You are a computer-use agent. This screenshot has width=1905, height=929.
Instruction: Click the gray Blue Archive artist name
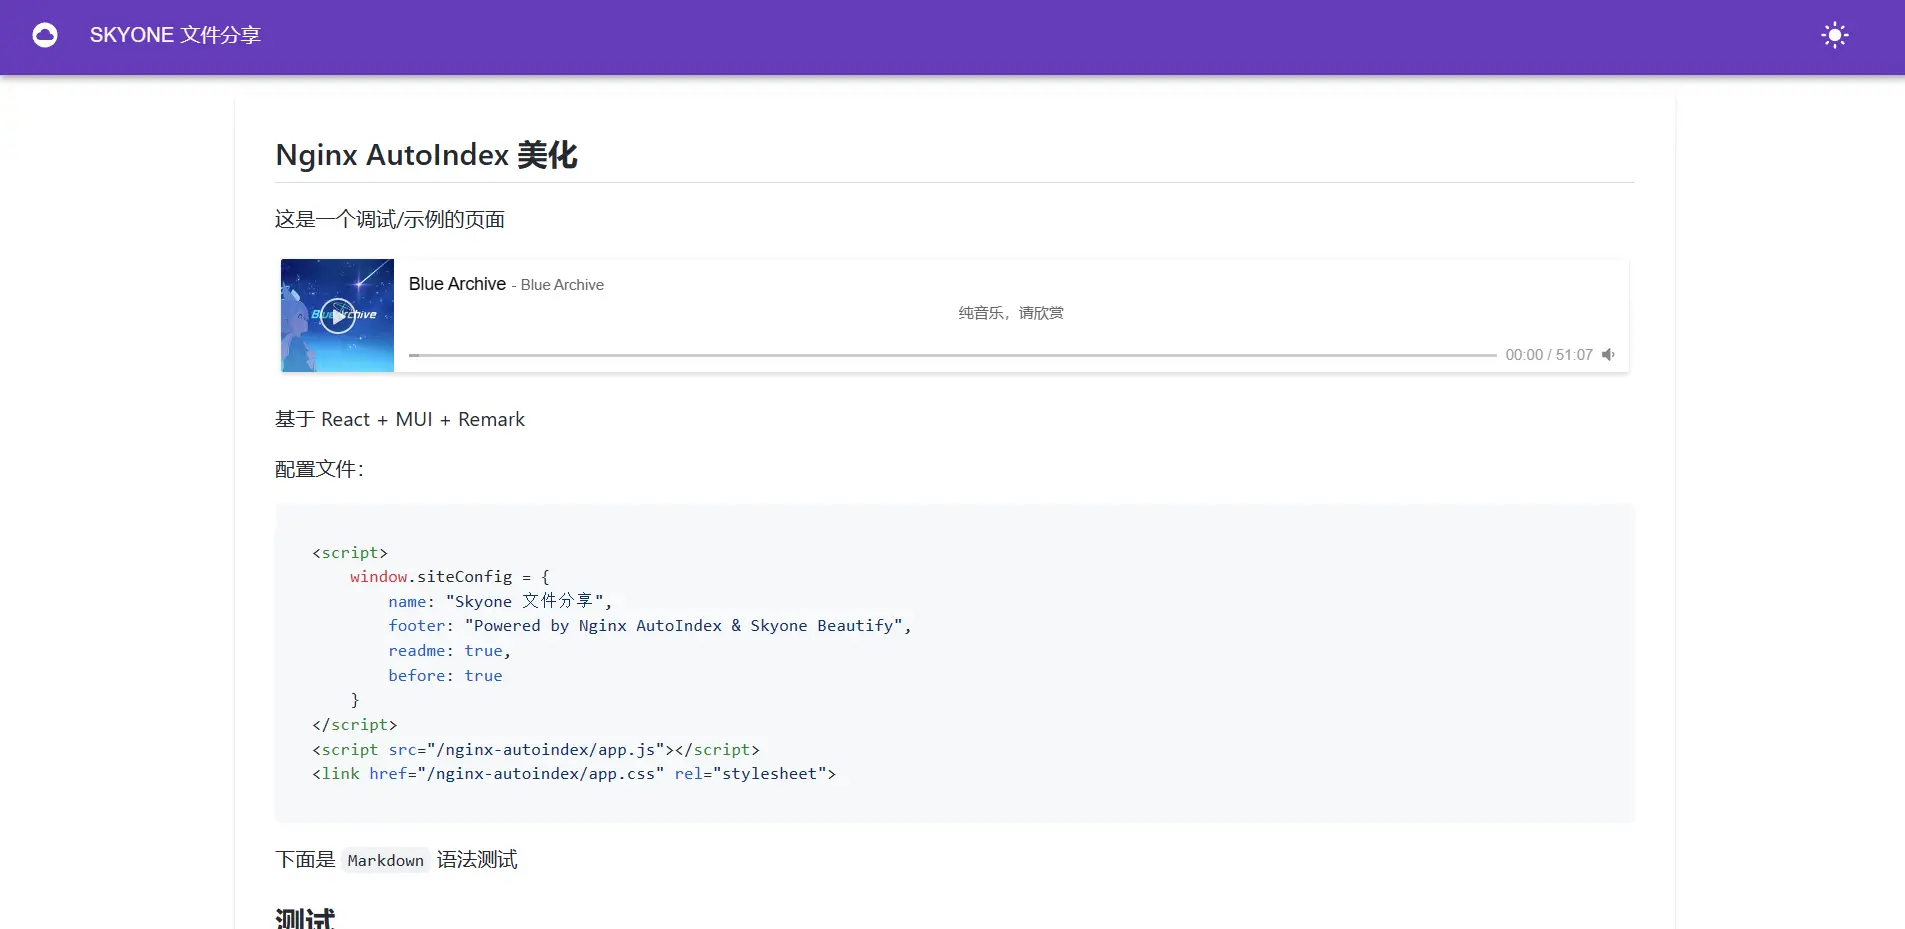tap(562, 285)
